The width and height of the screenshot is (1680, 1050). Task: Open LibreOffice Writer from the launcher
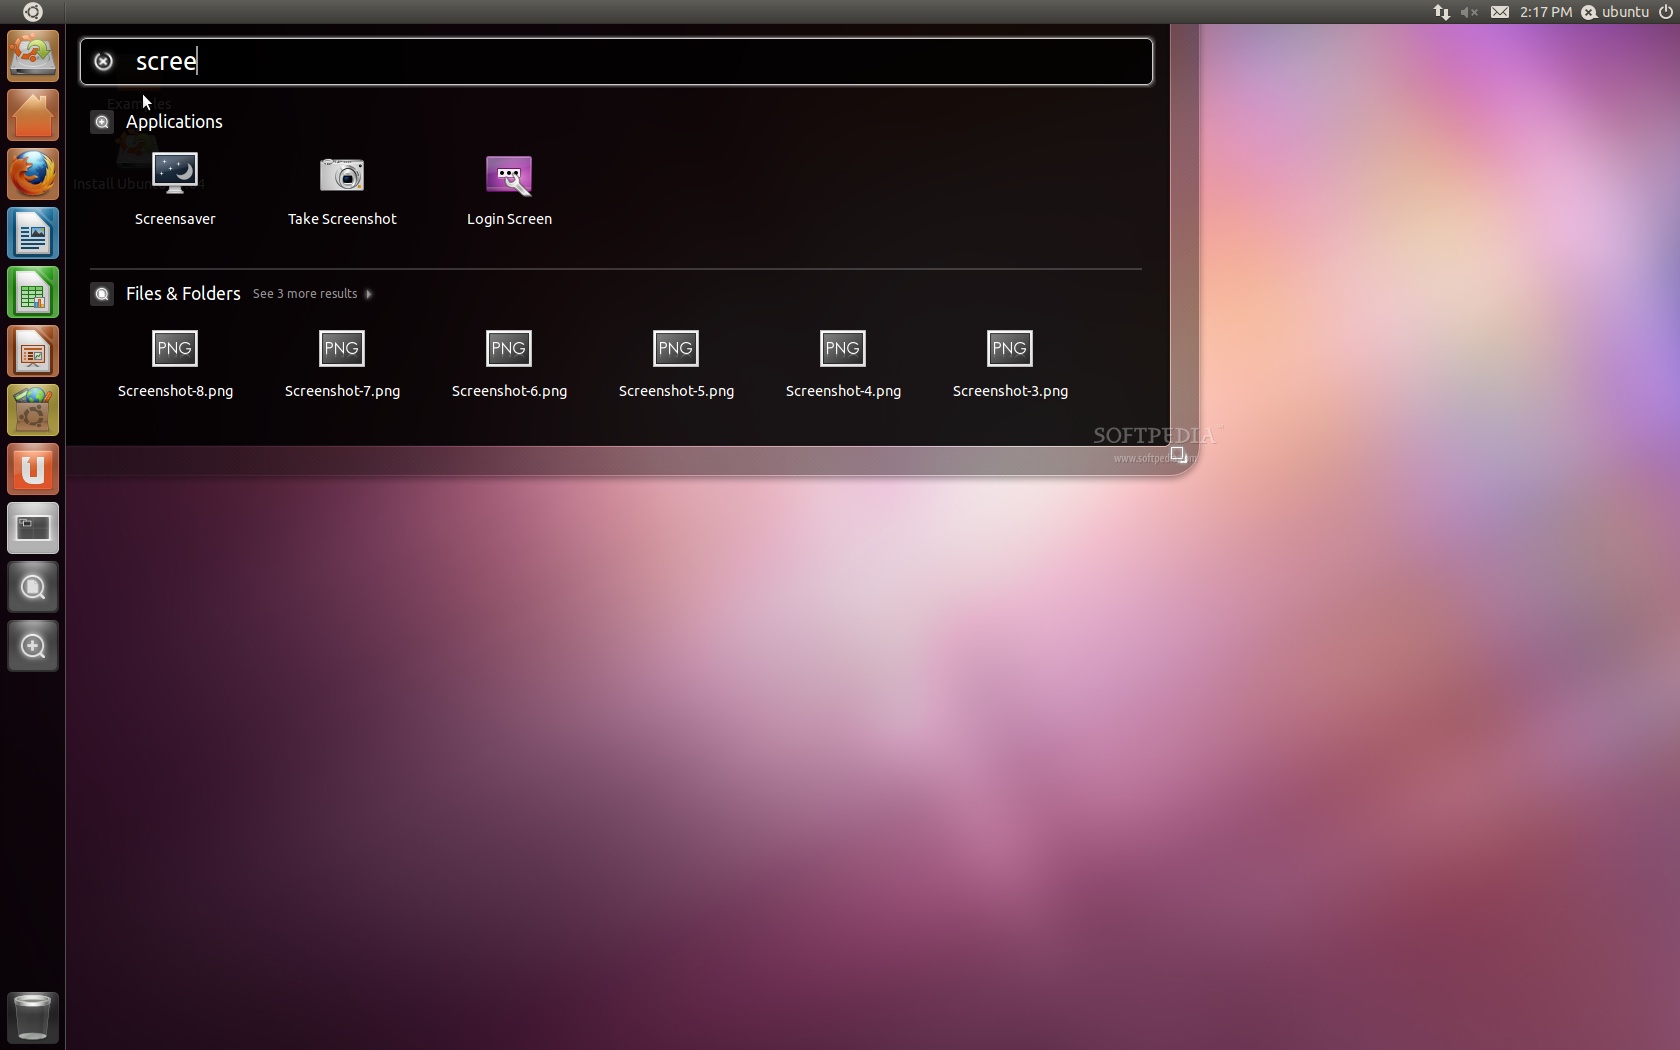coord(33,233)
